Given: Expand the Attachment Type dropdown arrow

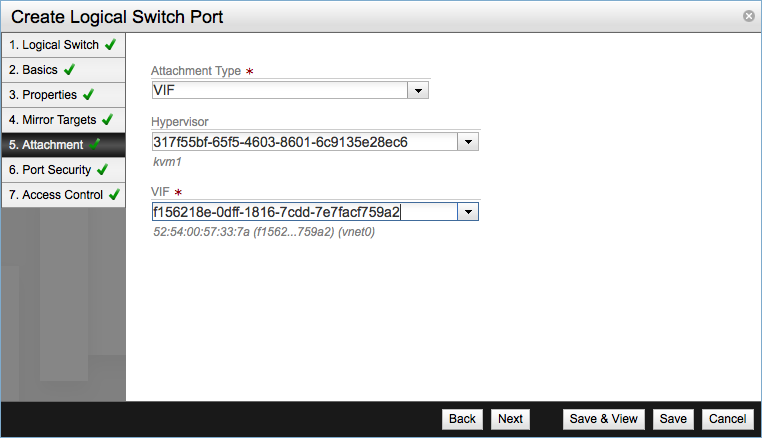Looking at the screenshot, I should coord(418,91).
